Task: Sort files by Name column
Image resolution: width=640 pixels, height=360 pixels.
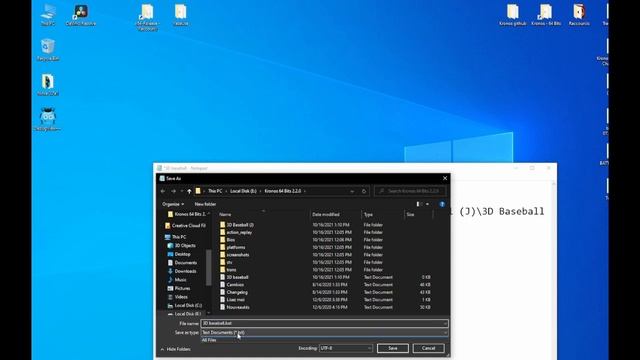Action: coord(225,215)
